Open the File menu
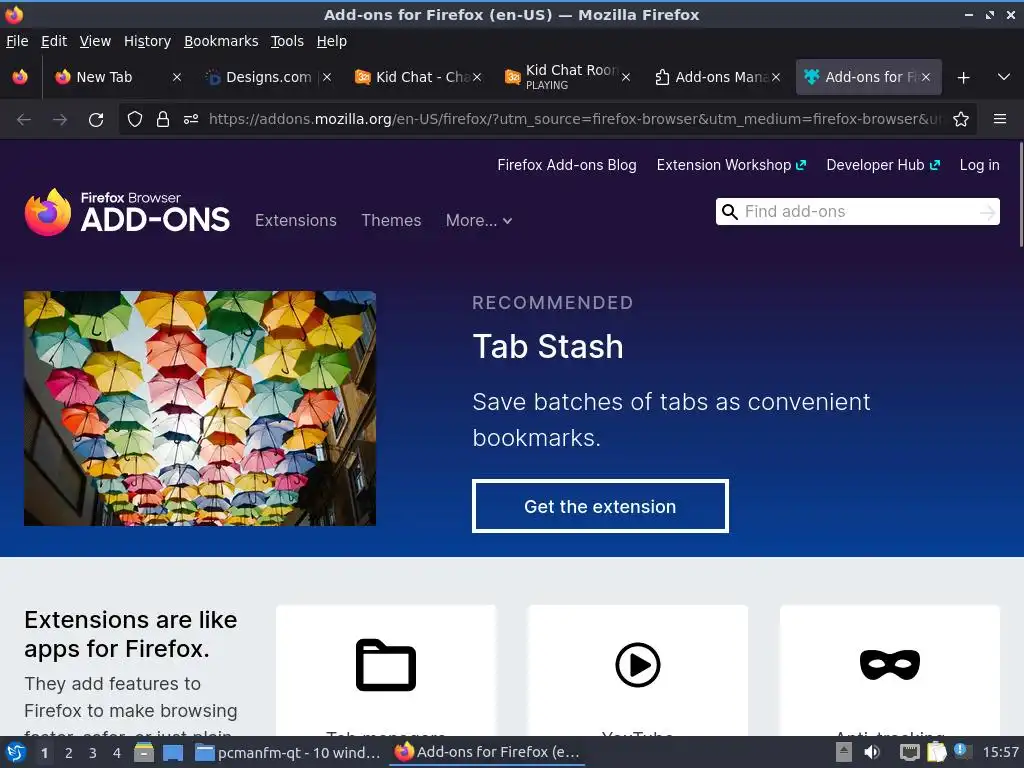Screen dimensions: 1024x768 click(17, 41)
